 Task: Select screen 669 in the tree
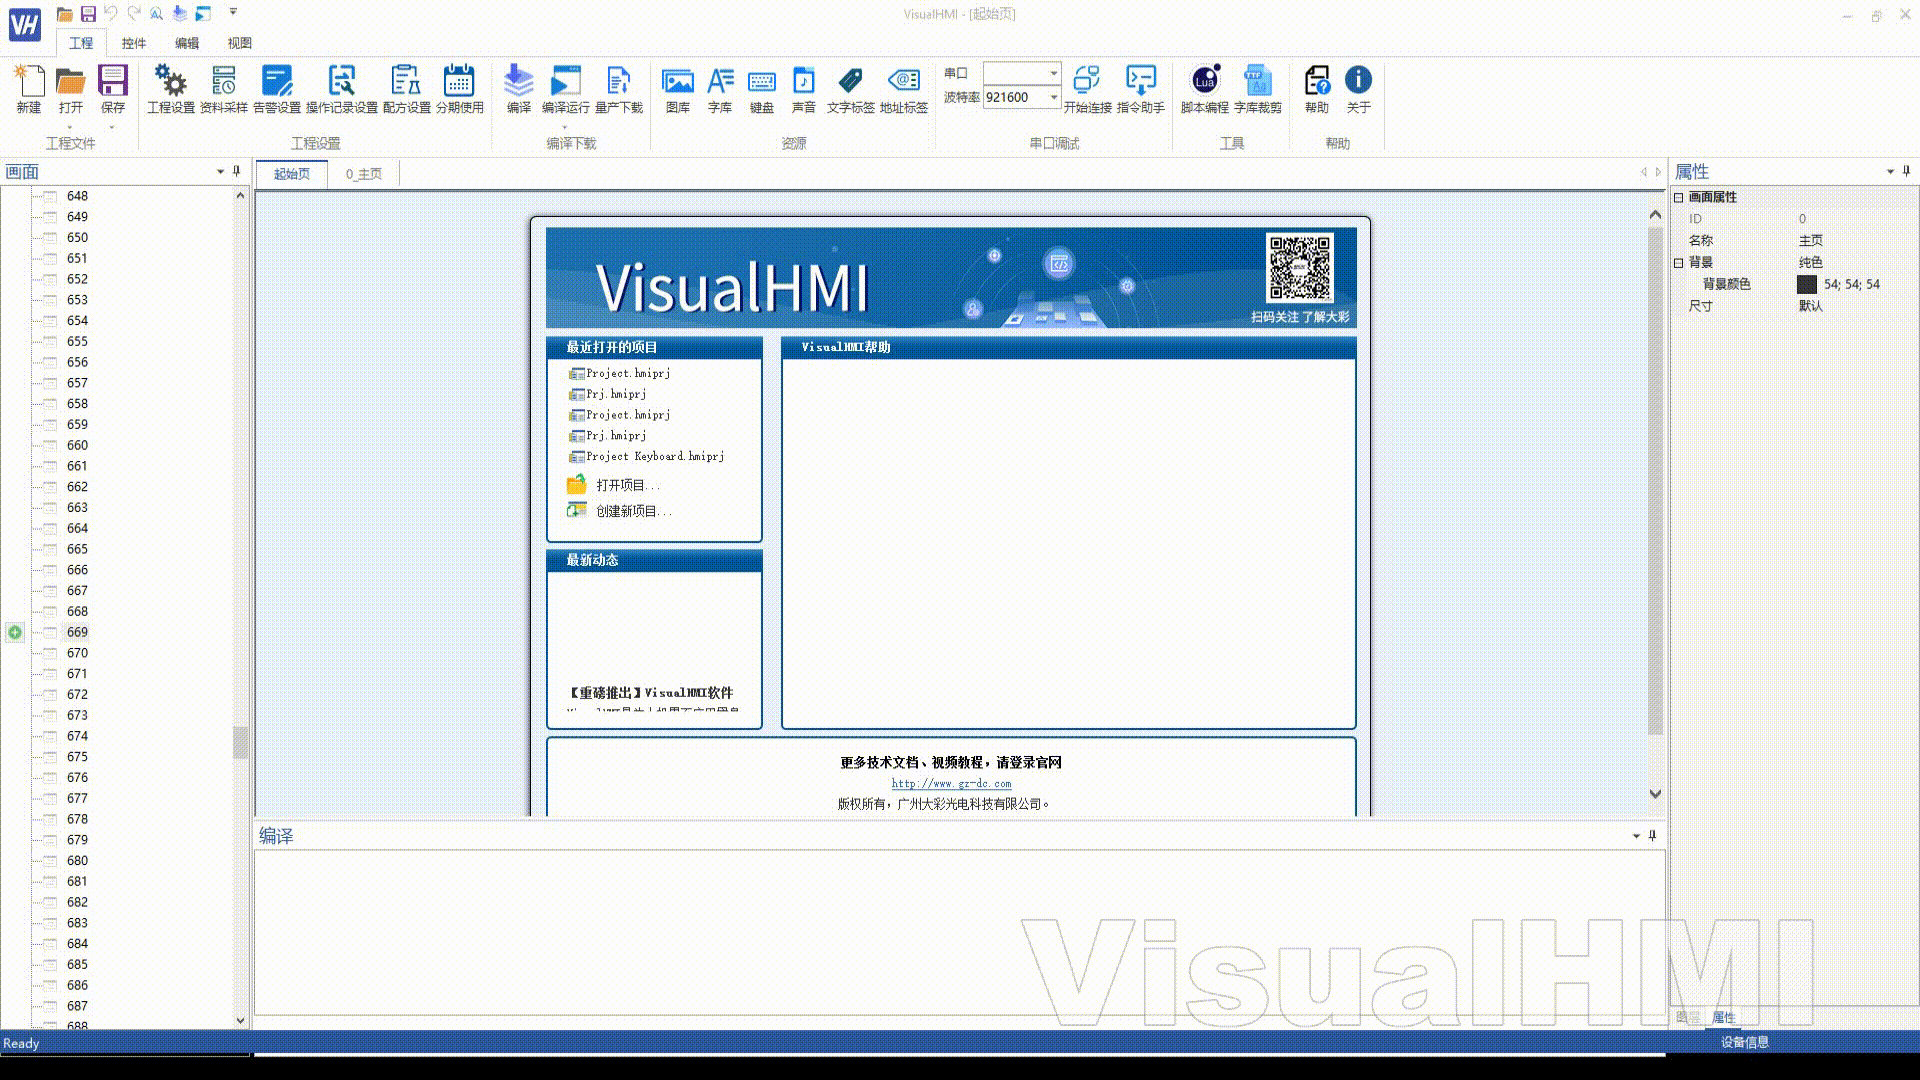click(x=77, y=632)
